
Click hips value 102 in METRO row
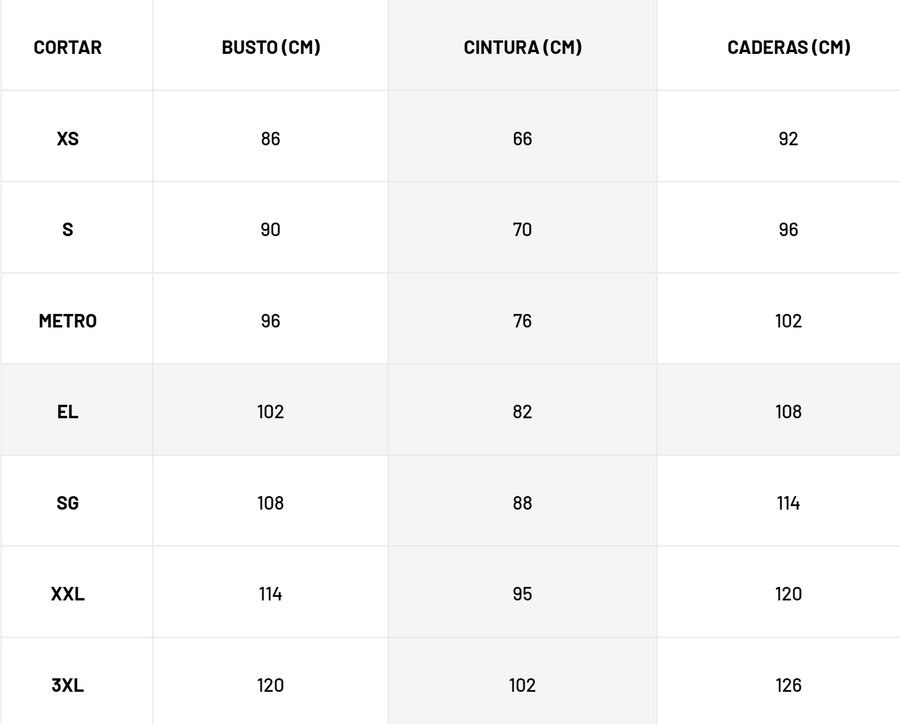point(788,321)
